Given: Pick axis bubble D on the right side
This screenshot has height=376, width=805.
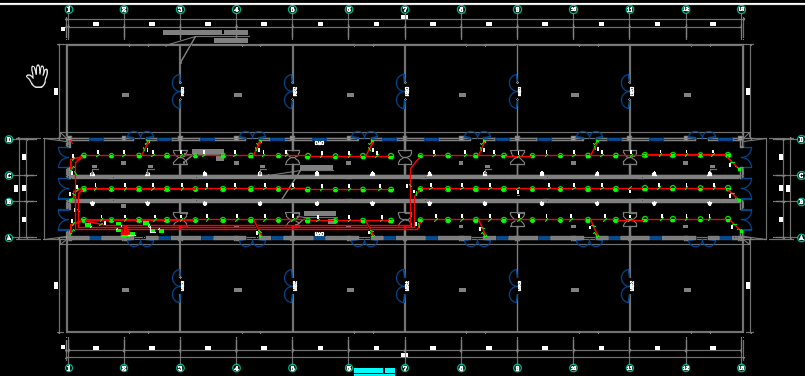Looking at the screenshot, I should pos(801,139).
